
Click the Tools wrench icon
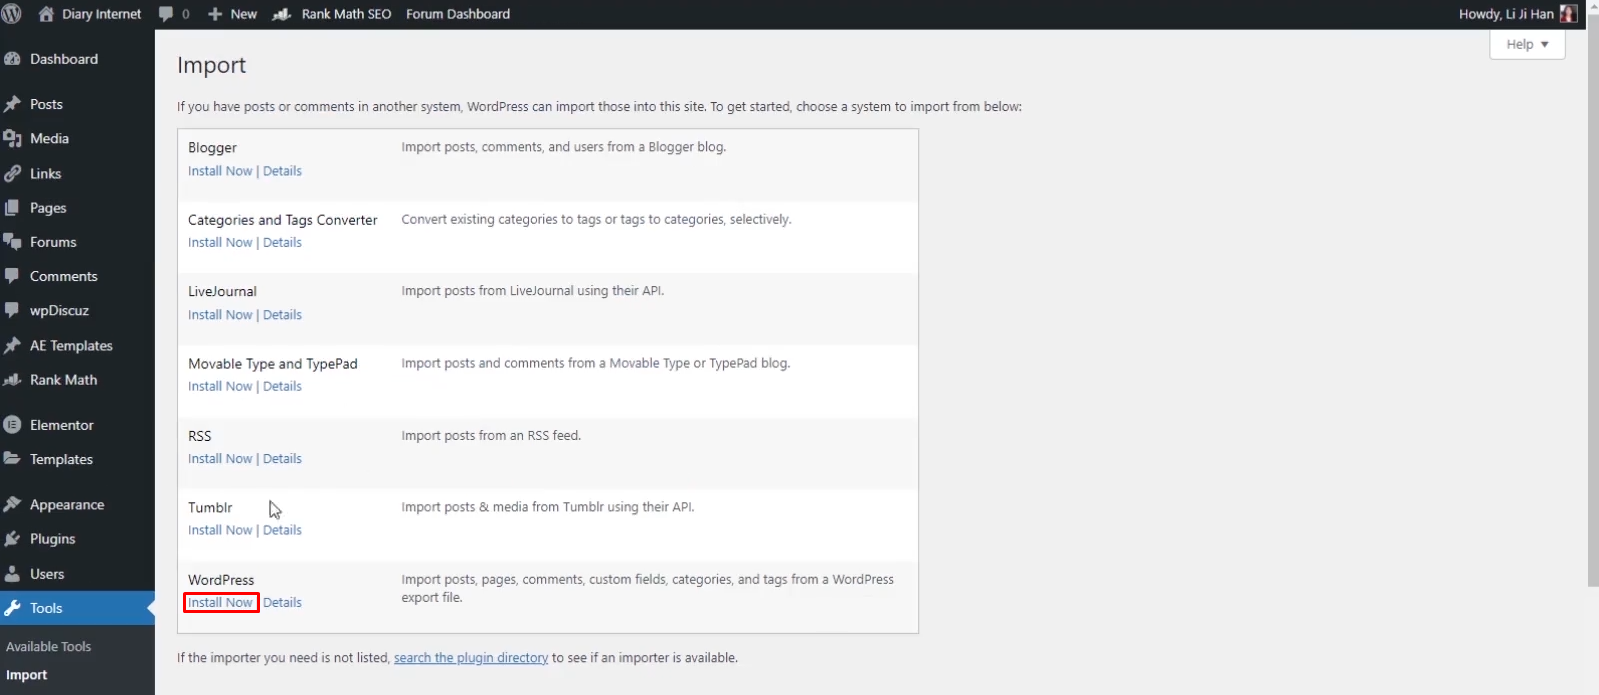click(x=12, y=608)
